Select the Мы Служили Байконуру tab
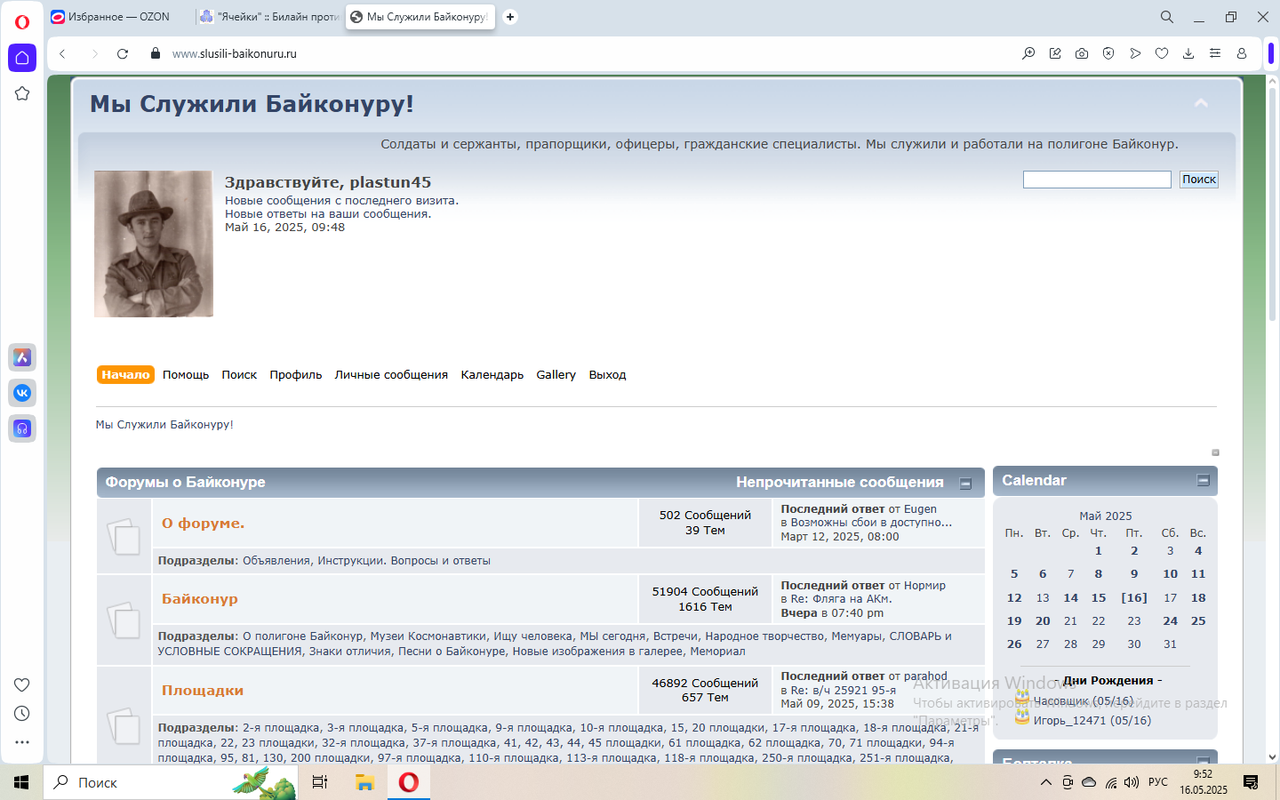This screenshot has width=1280, height=800. coord(420,17)
